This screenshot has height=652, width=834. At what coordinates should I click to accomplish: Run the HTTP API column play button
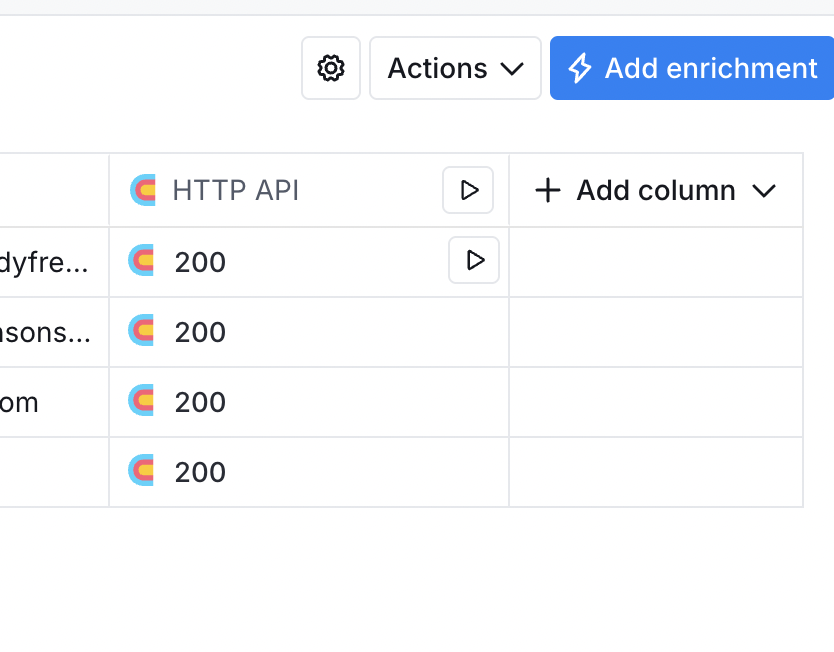468,190
